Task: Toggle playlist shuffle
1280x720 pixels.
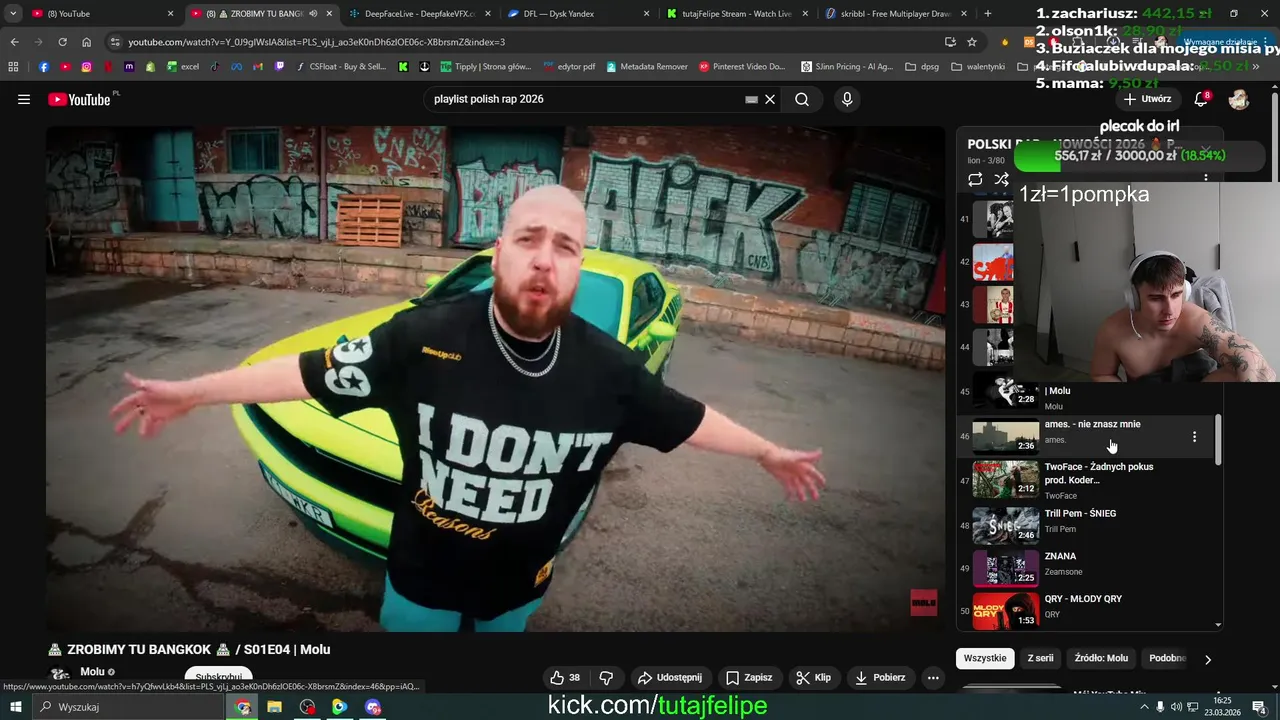Action: click(x=1001, y=179)
